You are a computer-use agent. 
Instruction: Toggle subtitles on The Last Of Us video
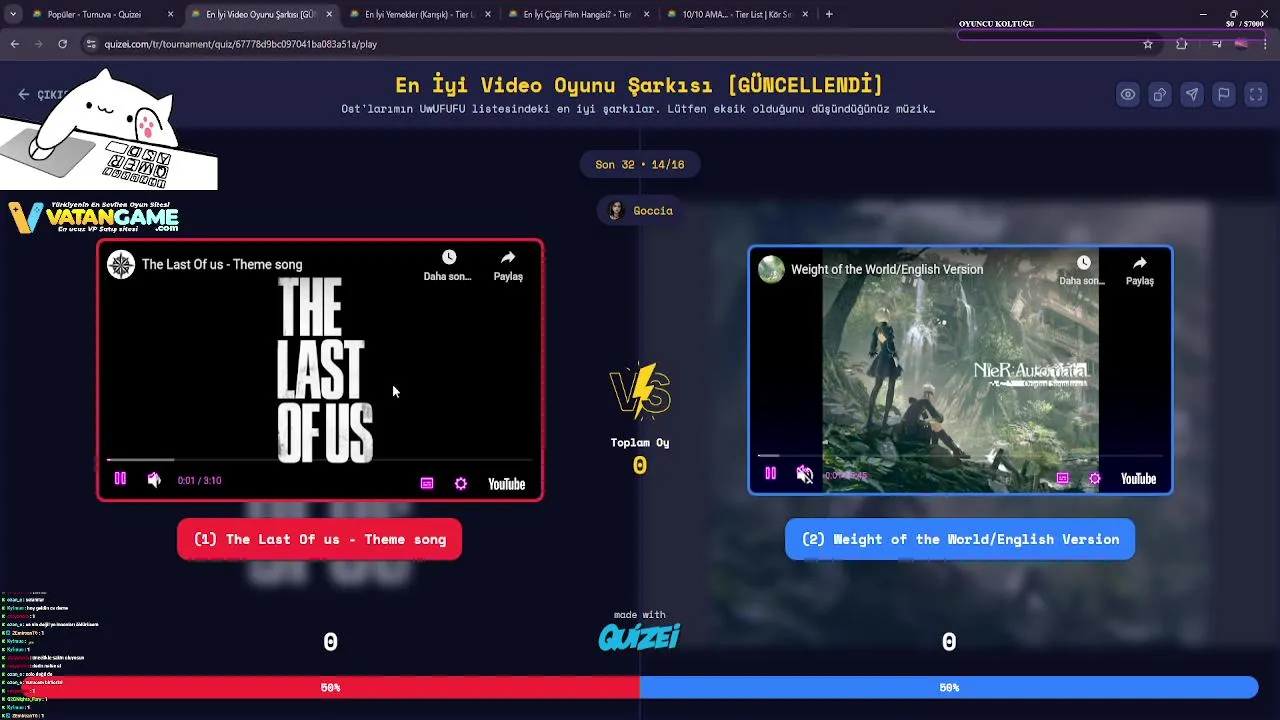coord(427,484)
